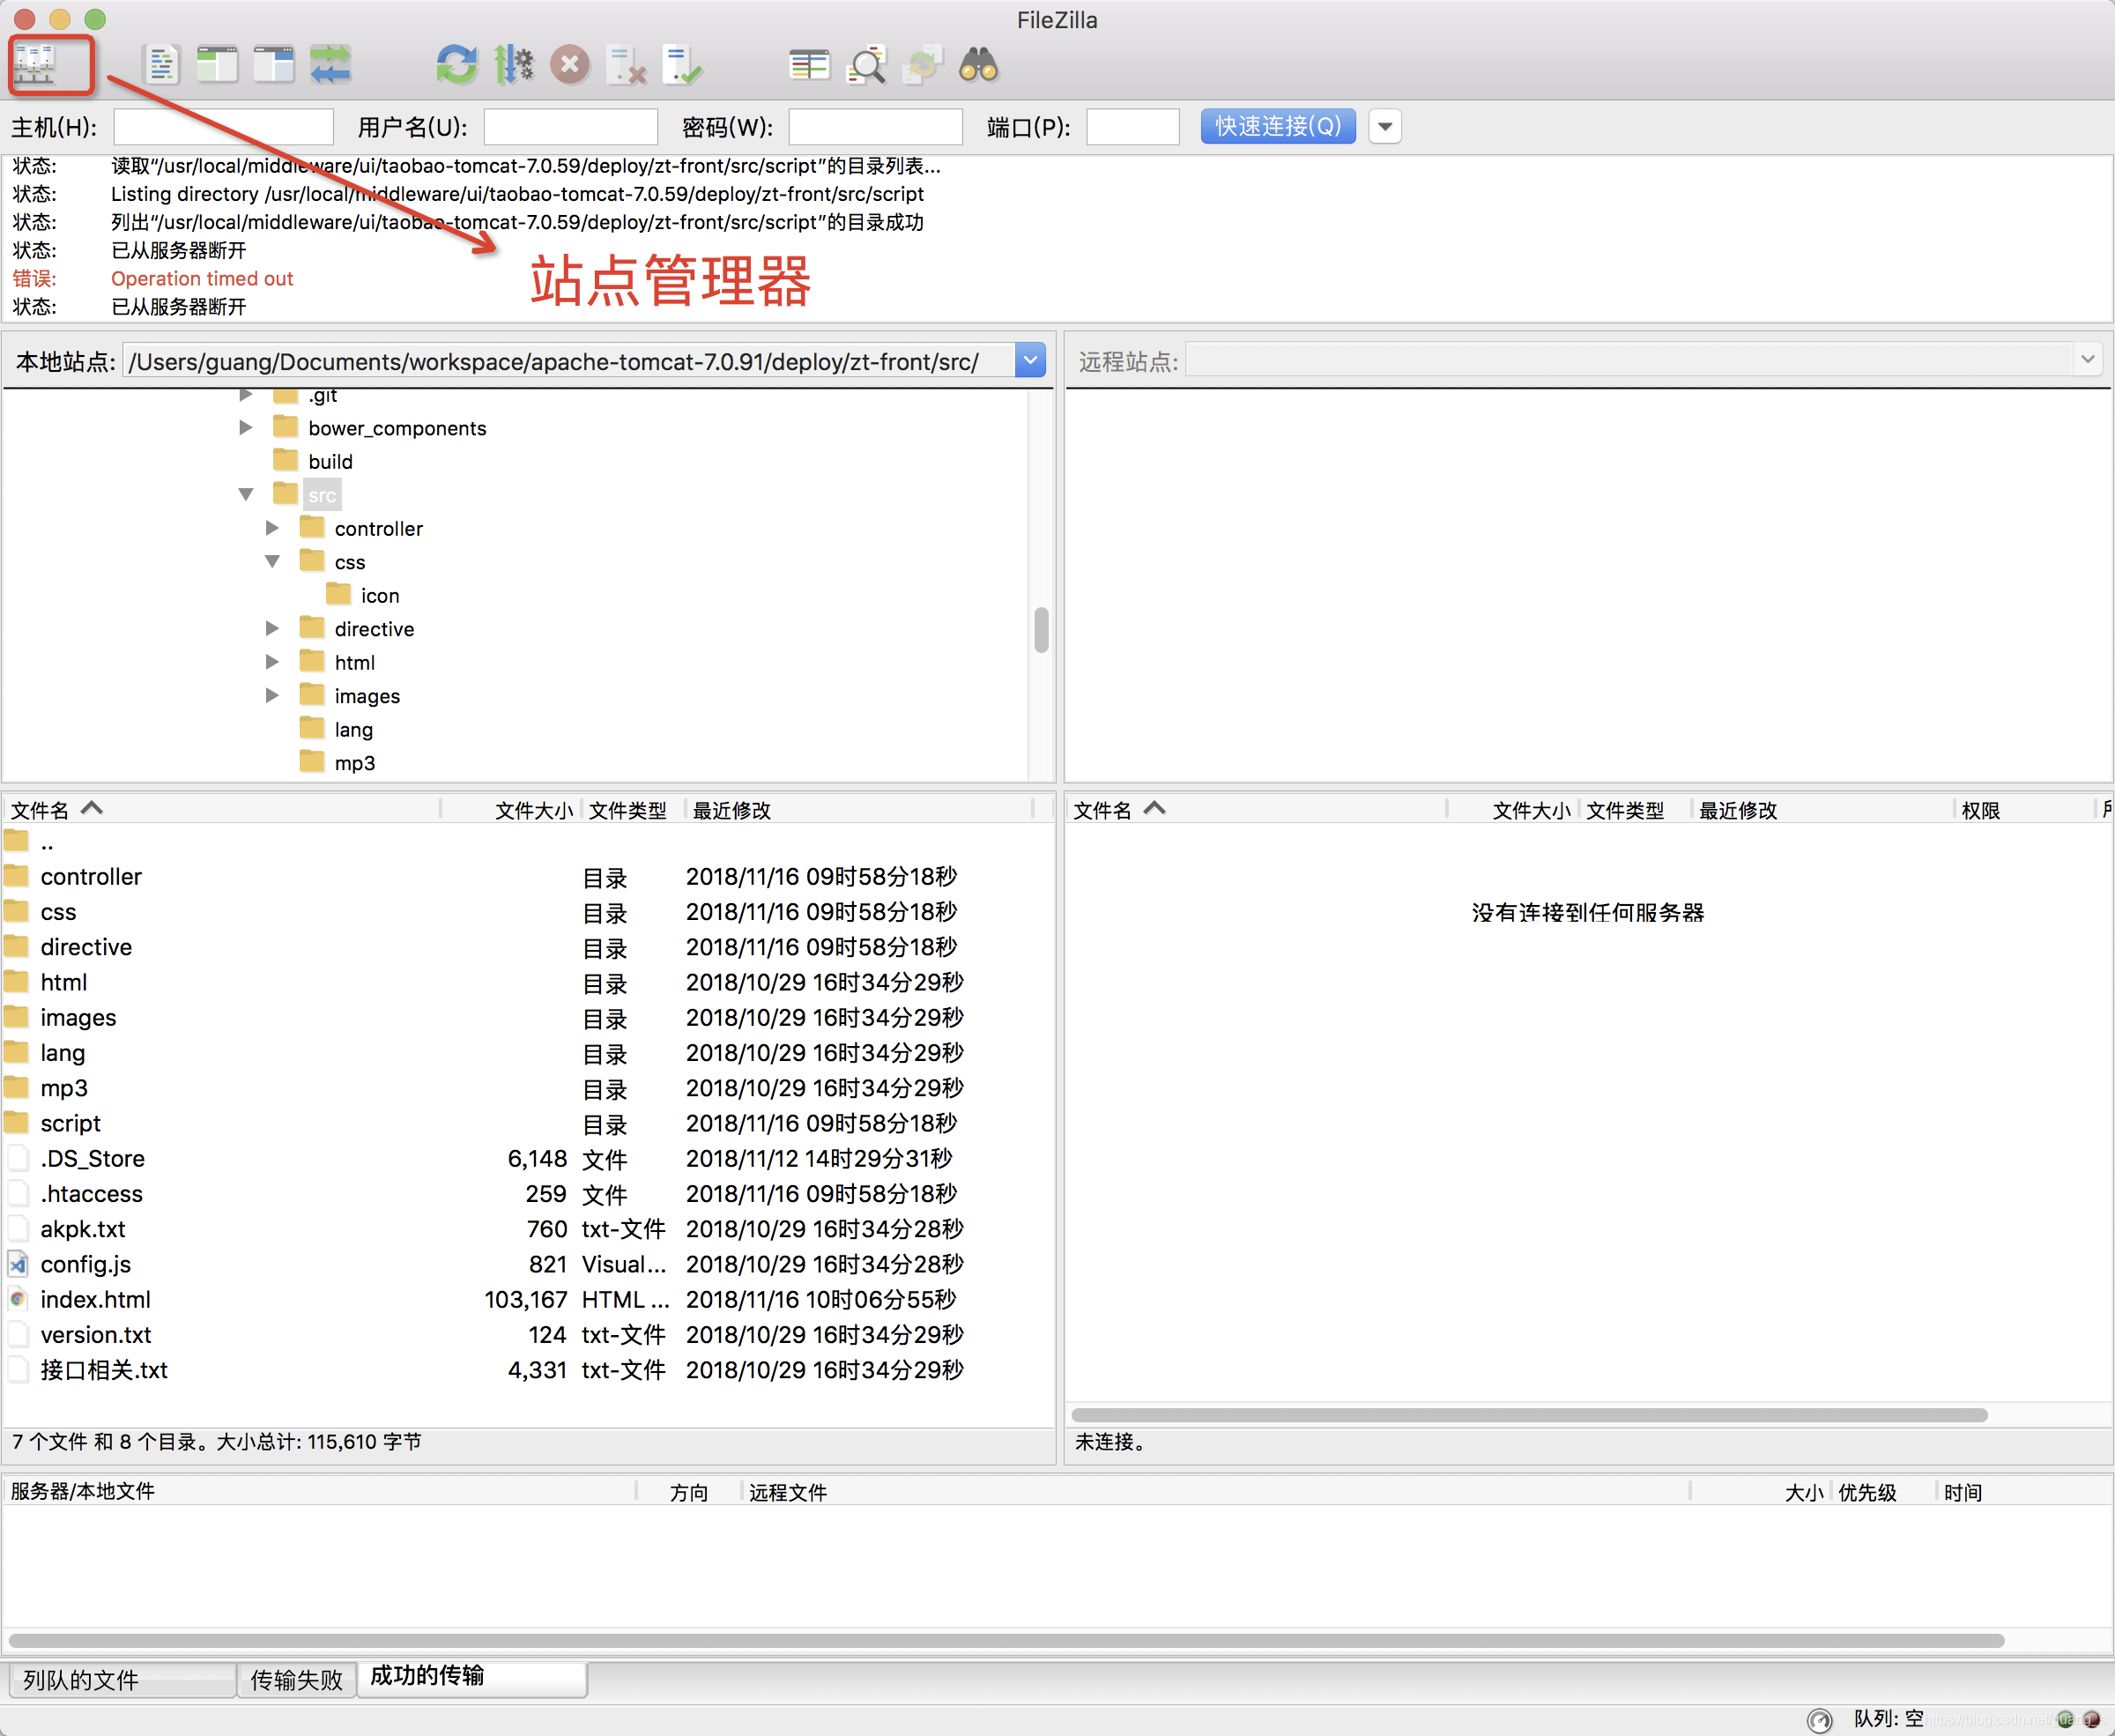The height and width of the screenshot is (1736, 2115).
Task: Switch to the 传输失败 tab
Action: pyautogui.click(x=296, y=1679)
